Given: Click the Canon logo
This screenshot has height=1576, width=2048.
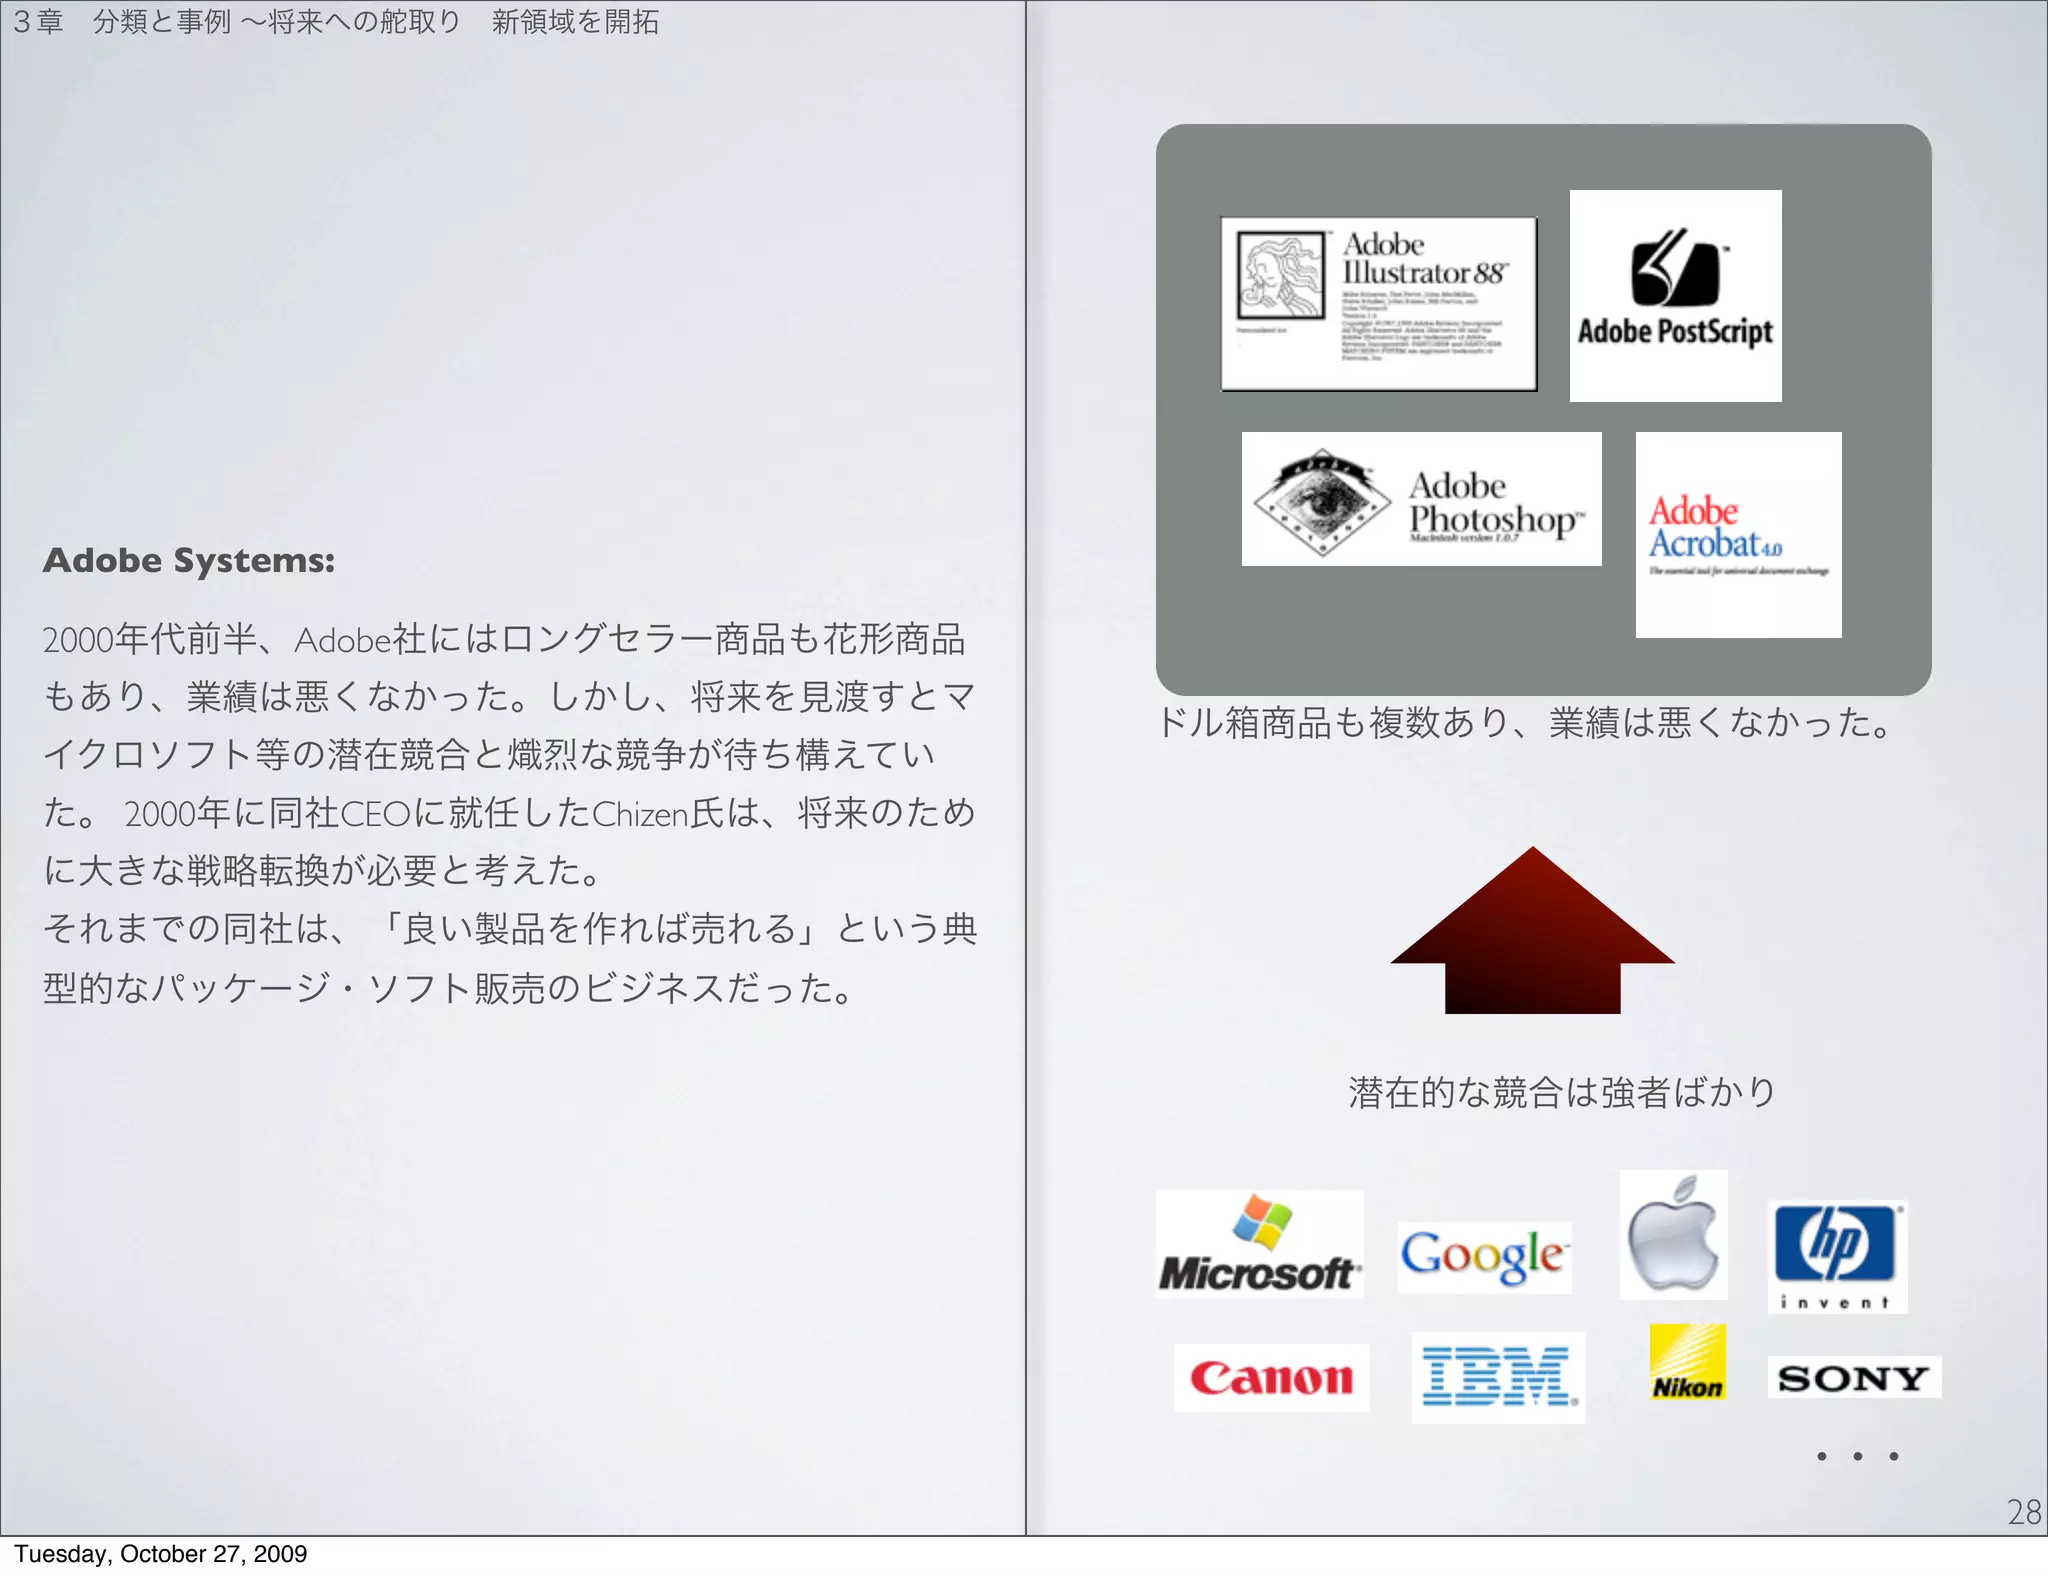Looking at the screenshot, I should pyautogui.click(x=1271, y=1378).
